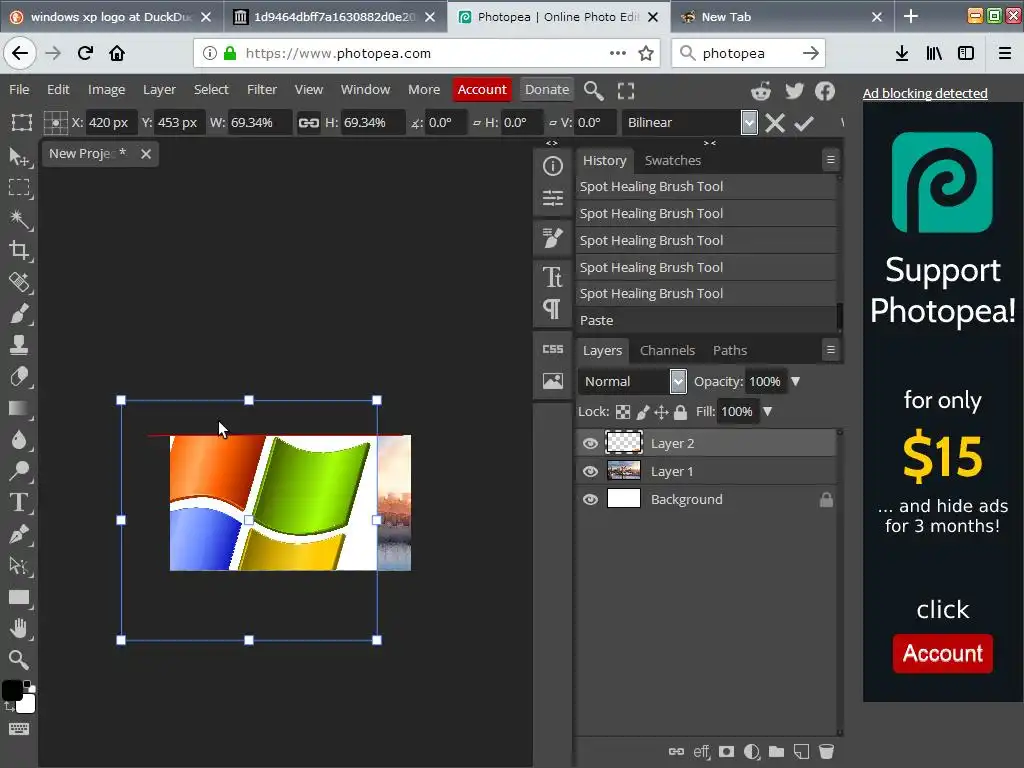
Task: Select the Rectangle shape tool
Action: tap(19, 597)
